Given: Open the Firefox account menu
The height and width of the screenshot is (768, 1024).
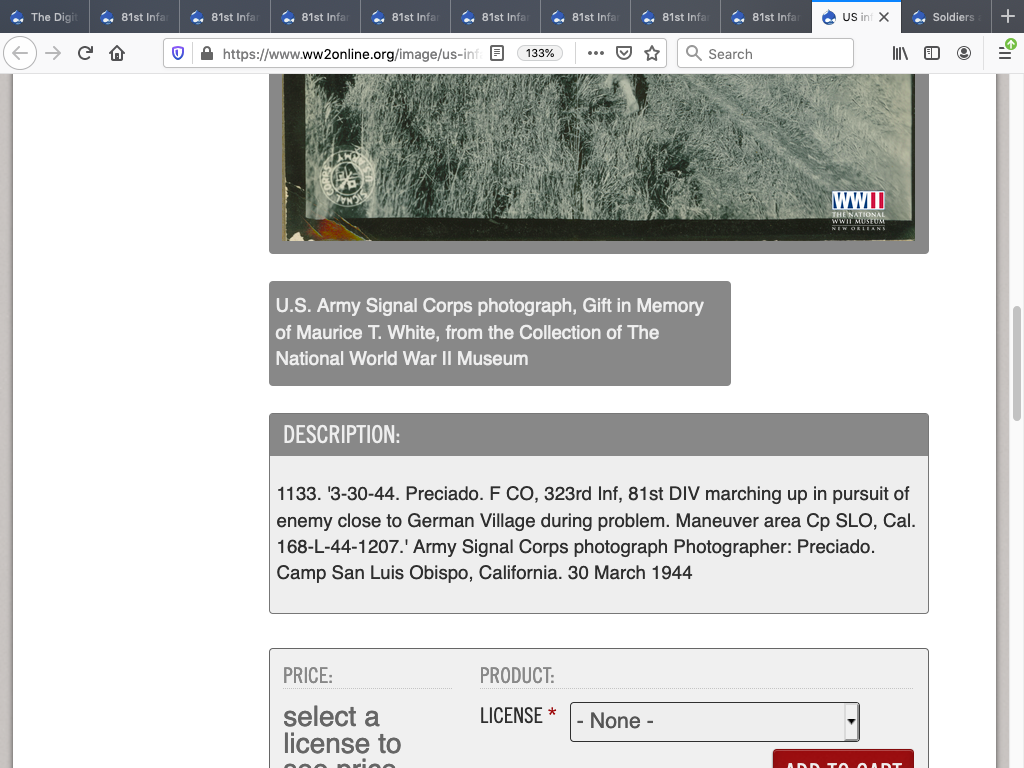Looking at the screenshot, I should [x=964, y=54].
